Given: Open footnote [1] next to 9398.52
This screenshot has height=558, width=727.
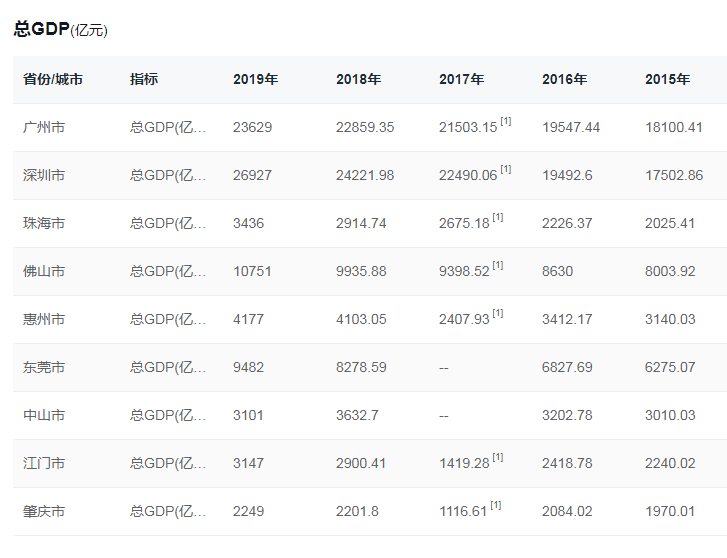Looking at the screenshot, I should click(498, 266).
